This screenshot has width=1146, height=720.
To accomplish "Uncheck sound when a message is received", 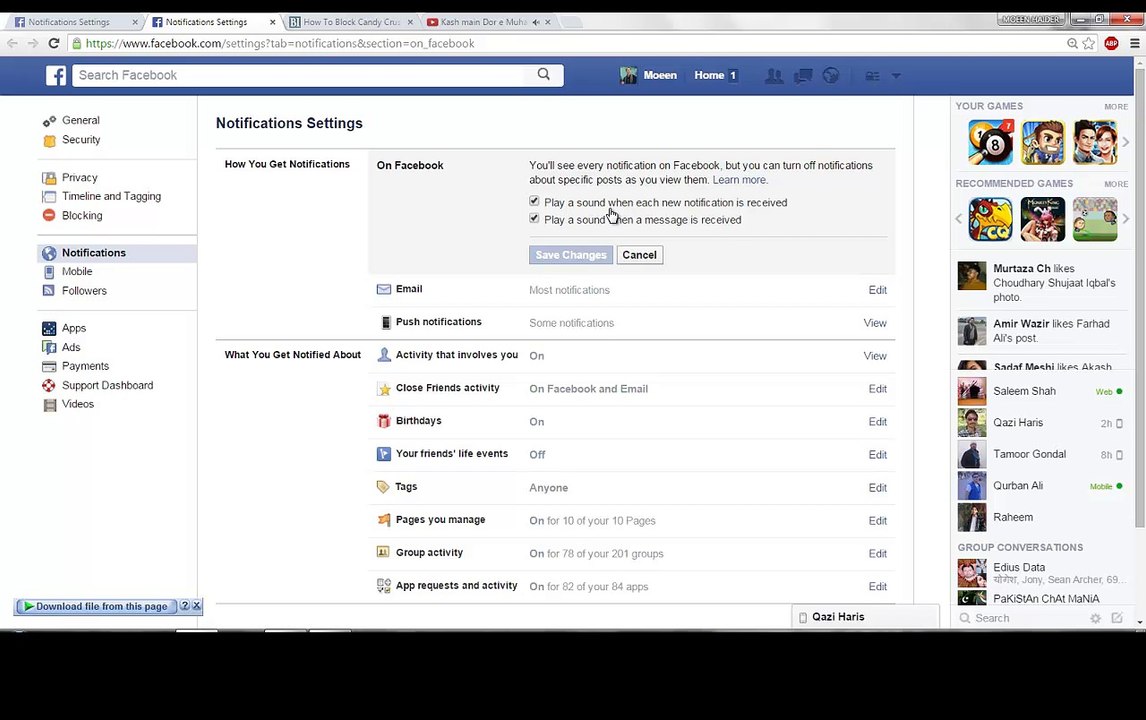I will pyautogui.click(x=534, y=219).
